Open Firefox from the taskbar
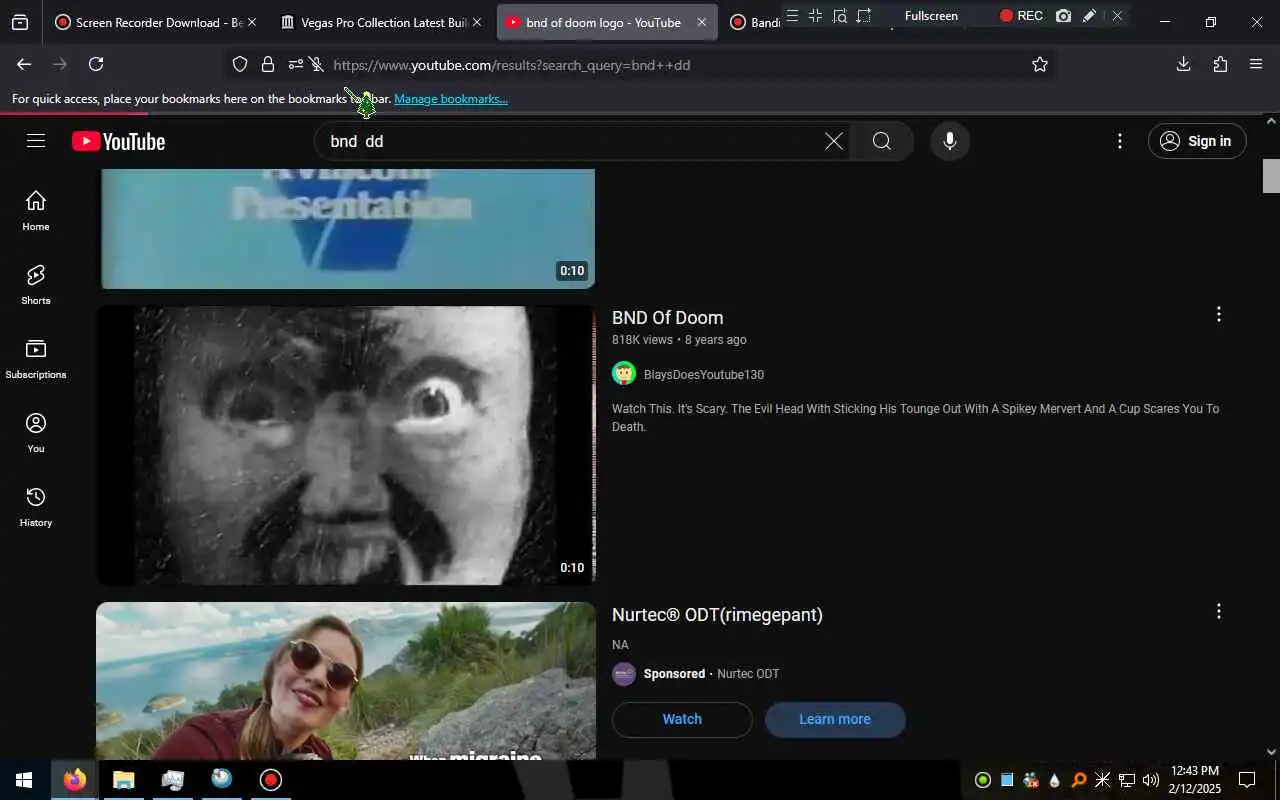This screenshot has width=1280, height=800. (x=75, y=780)
